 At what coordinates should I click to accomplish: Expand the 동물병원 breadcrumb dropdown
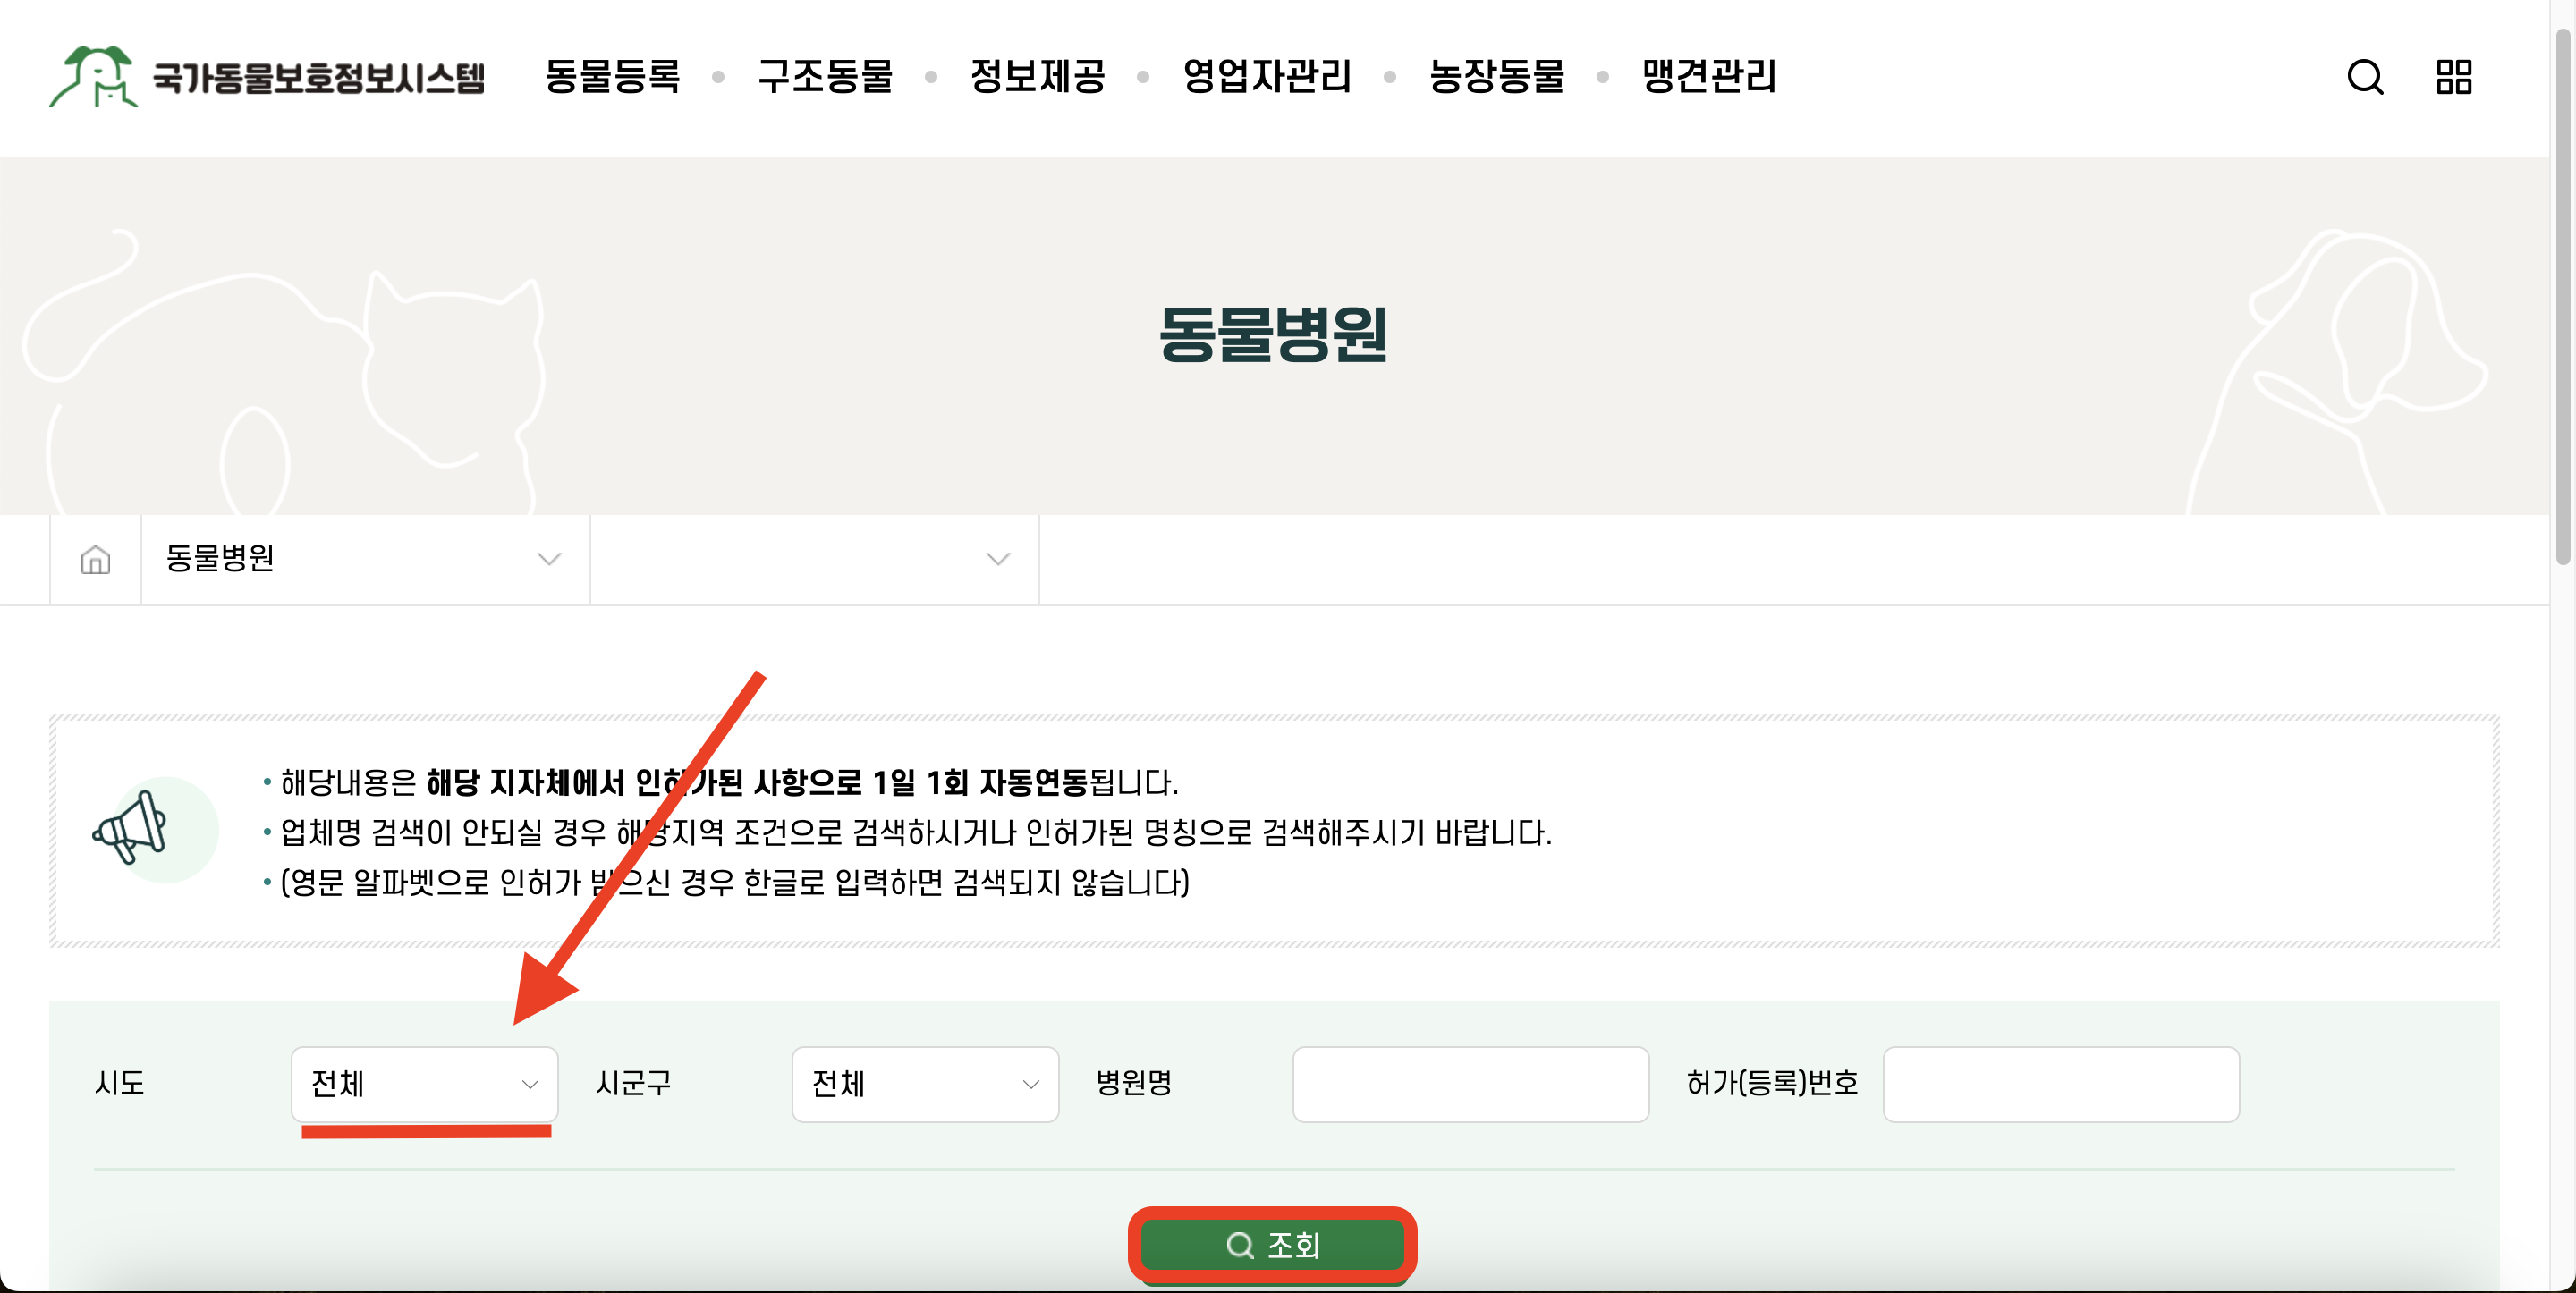365,560
